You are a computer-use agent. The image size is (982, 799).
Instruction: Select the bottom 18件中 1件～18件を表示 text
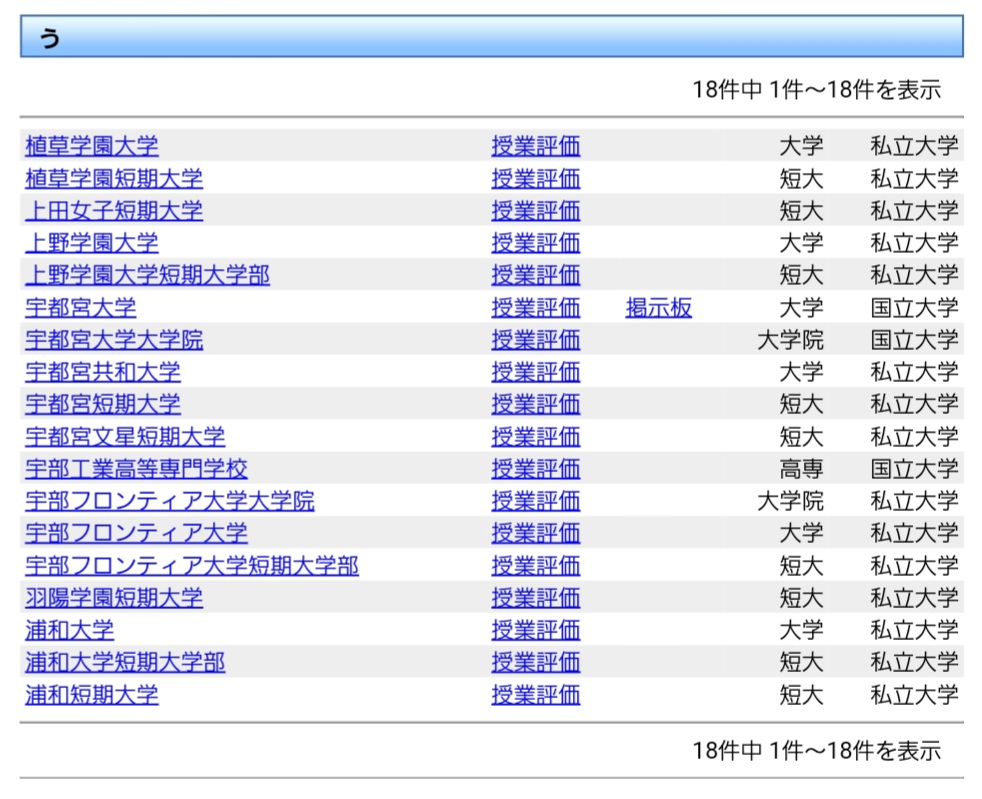[817, 750]
